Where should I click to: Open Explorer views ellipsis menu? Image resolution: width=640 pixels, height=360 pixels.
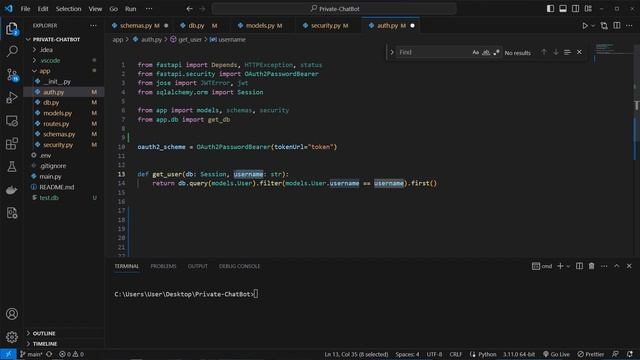(x=93, y=25)
